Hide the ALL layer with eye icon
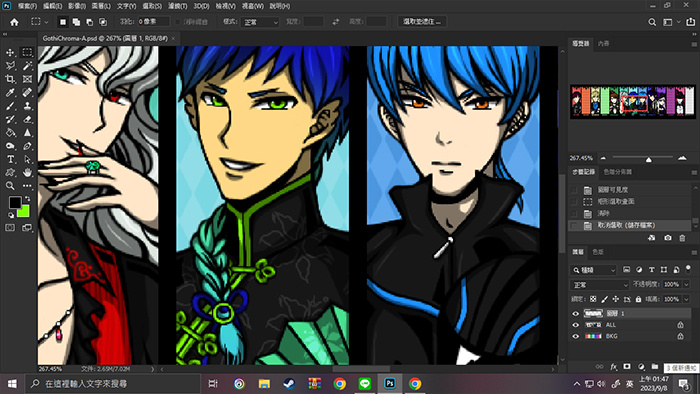 coord(575,325)
